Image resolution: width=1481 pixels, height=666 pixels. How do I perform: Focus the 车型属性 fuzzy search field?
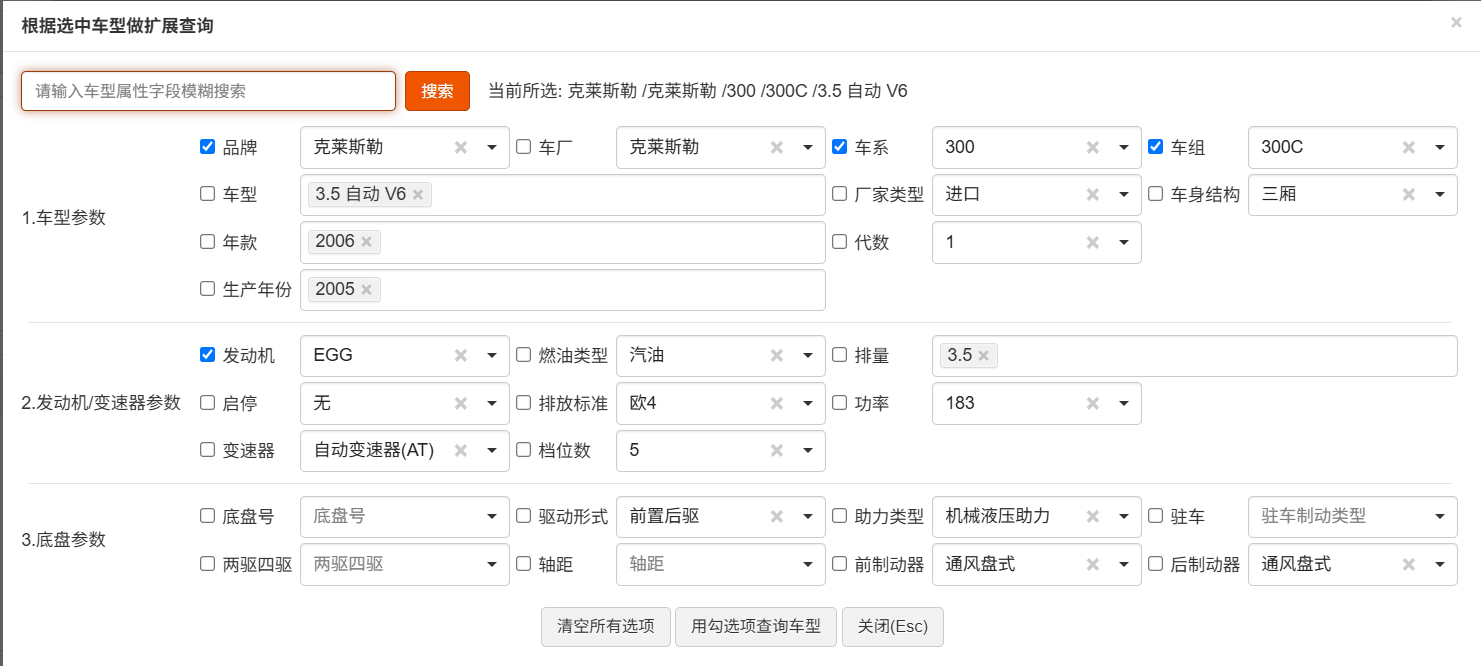pos(208,91)
